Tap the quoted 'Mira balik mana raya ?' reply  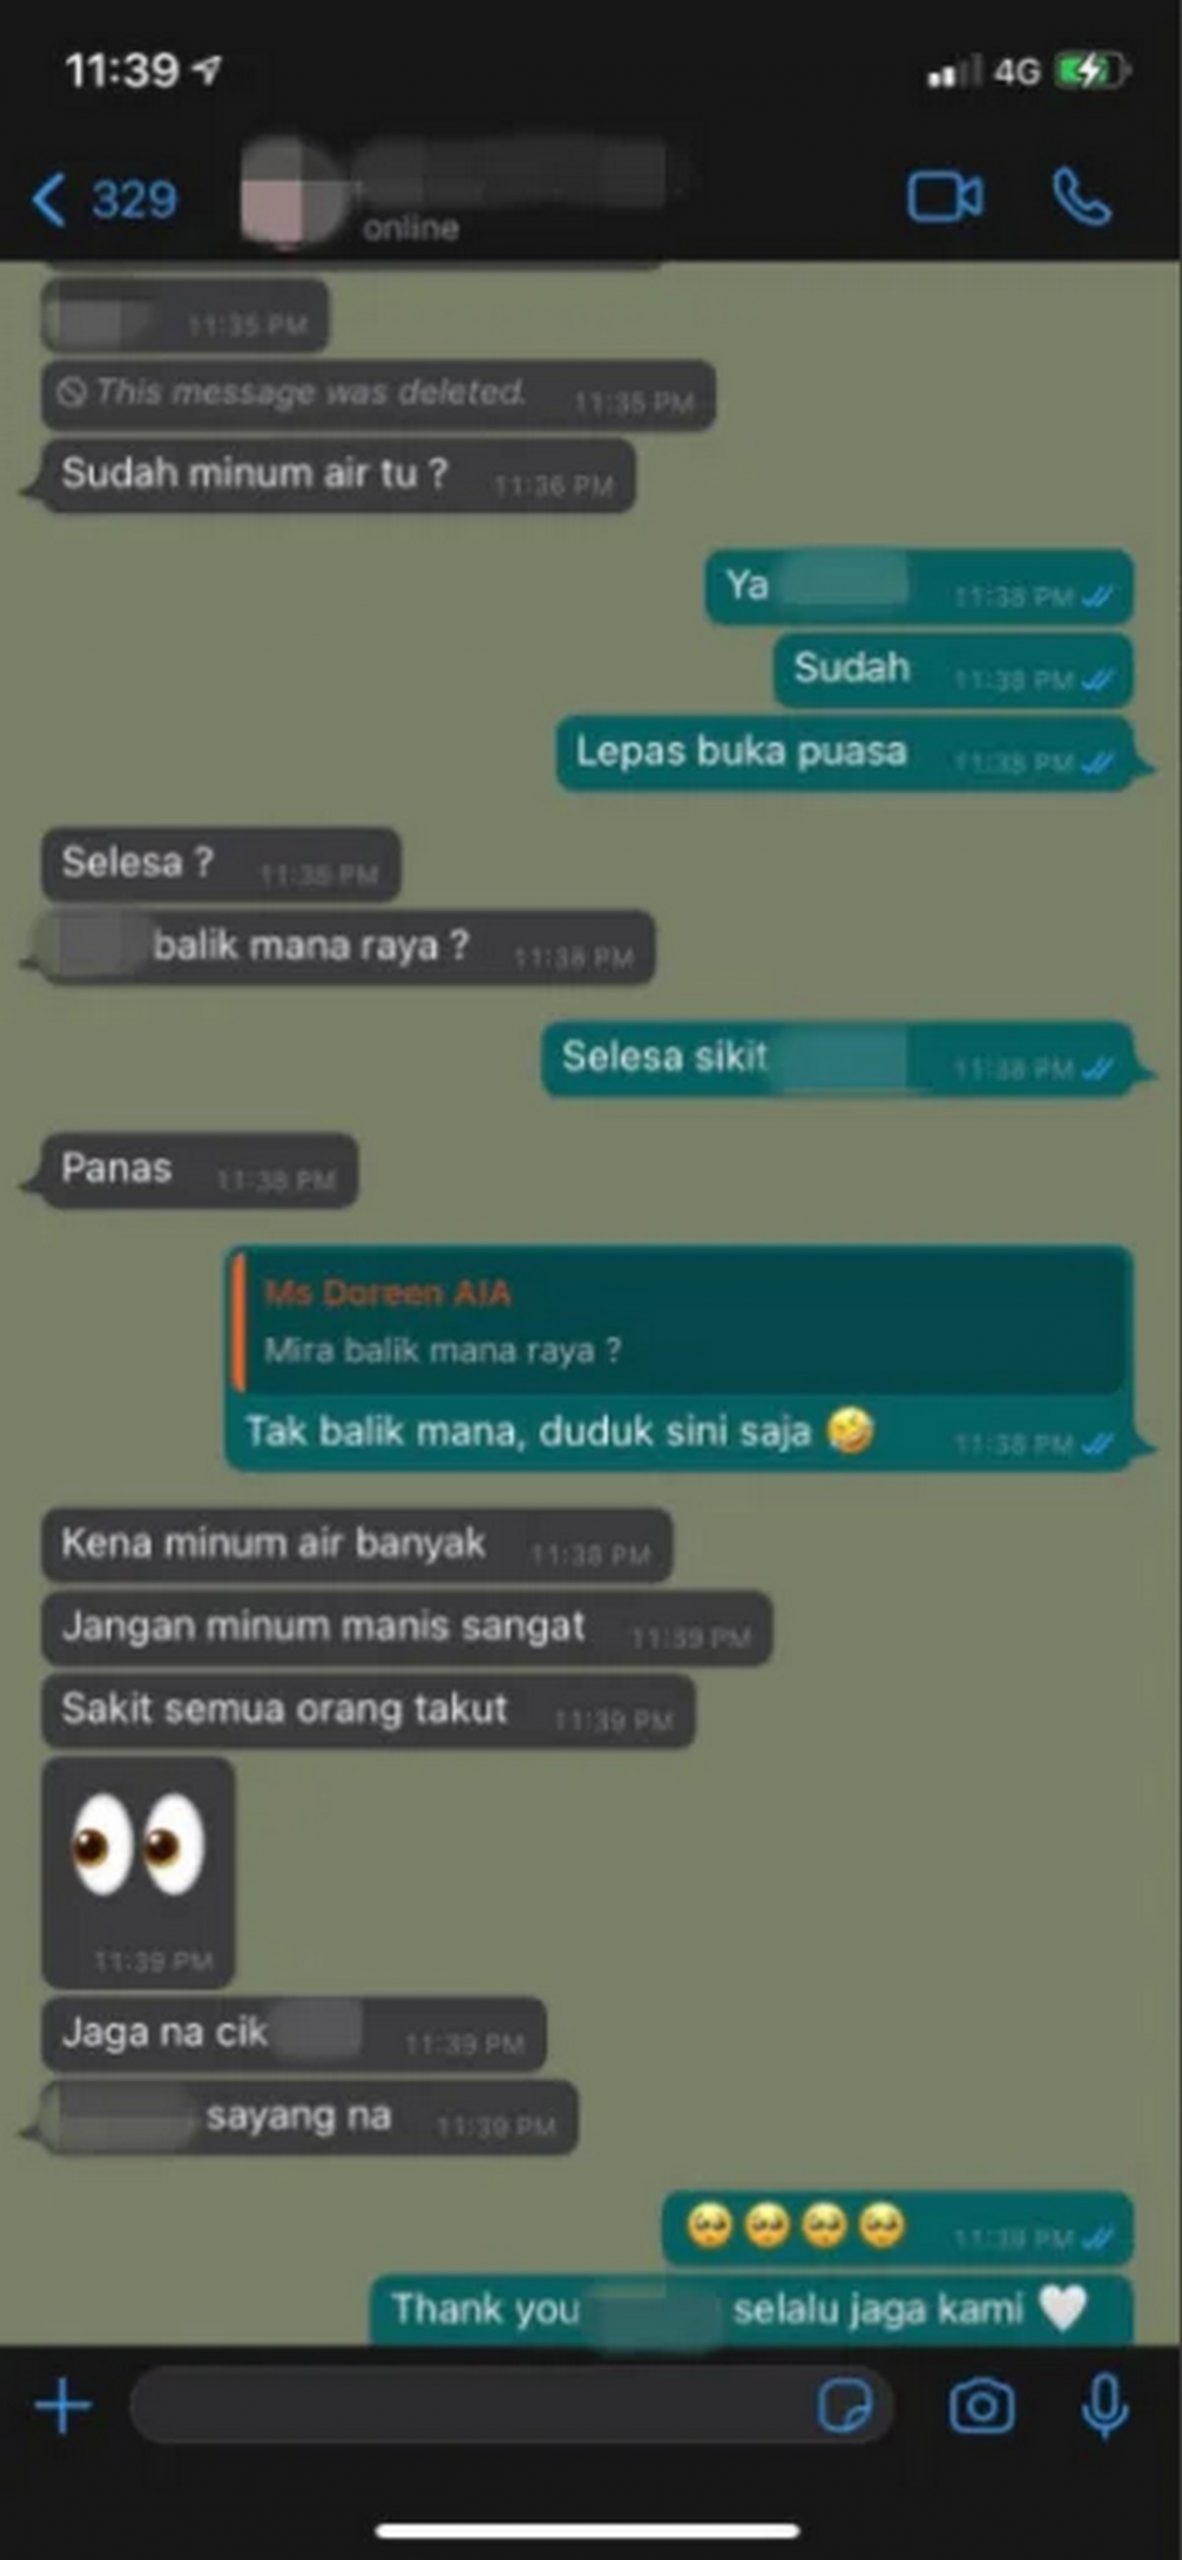[x=680, y=1321]
